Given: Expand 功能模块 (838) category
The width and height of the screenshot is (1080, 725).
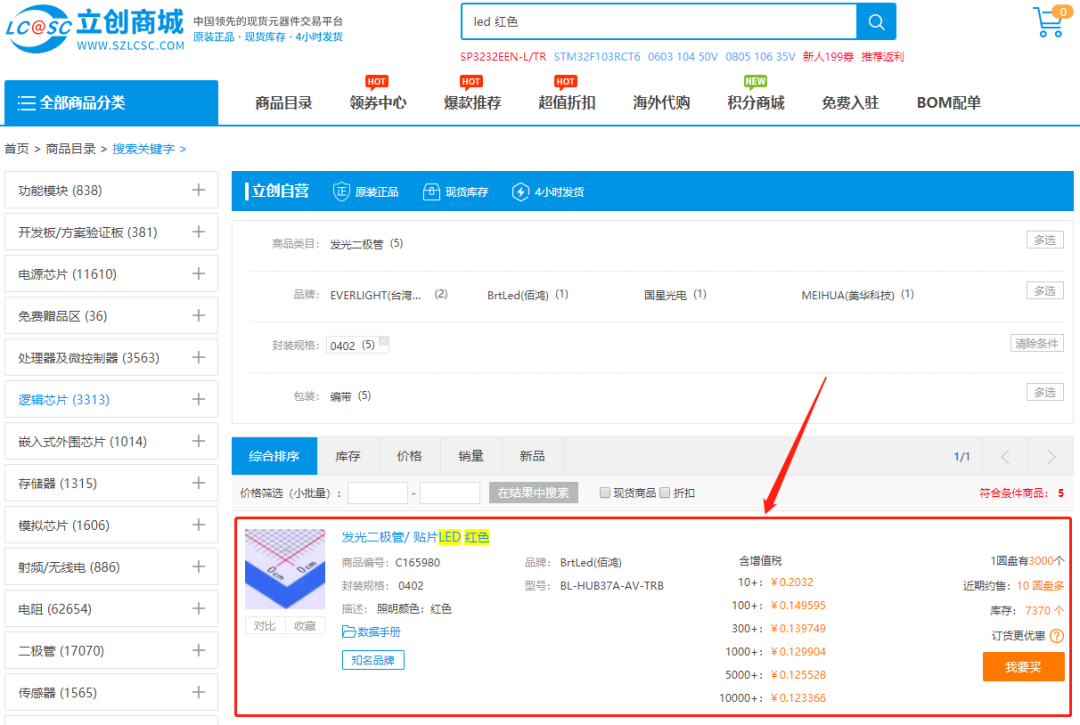Looking at the screenshot, I should [198, 190].
